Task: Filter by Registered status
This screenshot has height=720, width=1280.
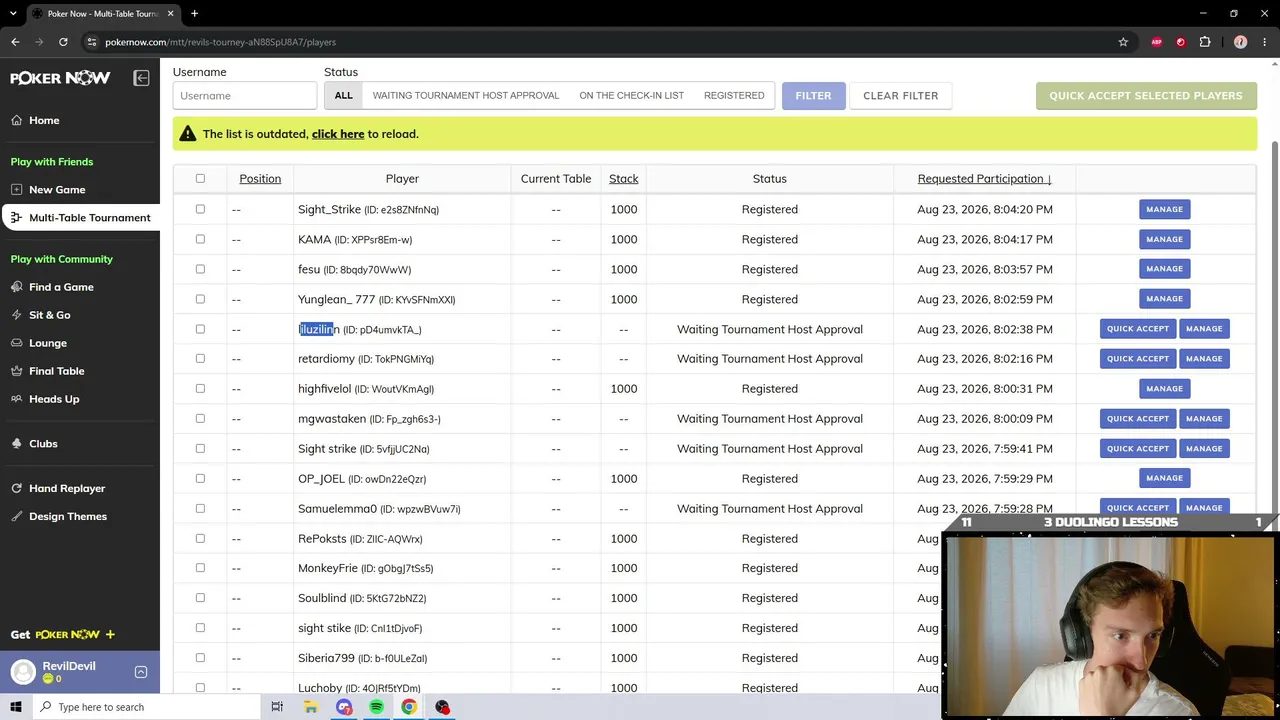Action: [734, 95]
